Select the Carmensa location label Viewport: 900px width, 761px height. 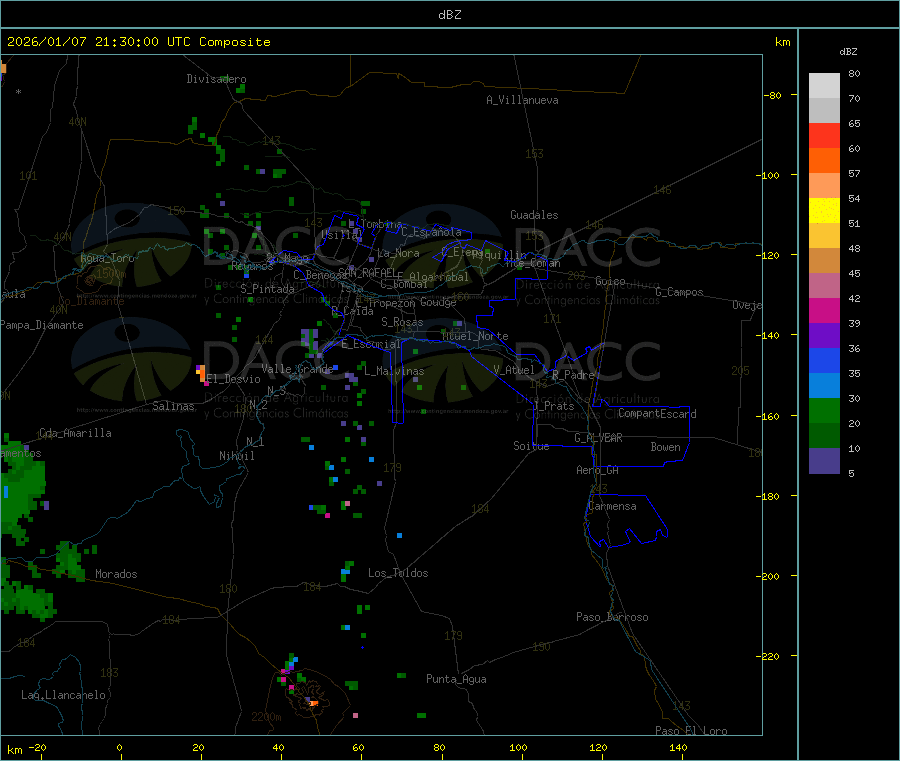(x=611, y=506)
